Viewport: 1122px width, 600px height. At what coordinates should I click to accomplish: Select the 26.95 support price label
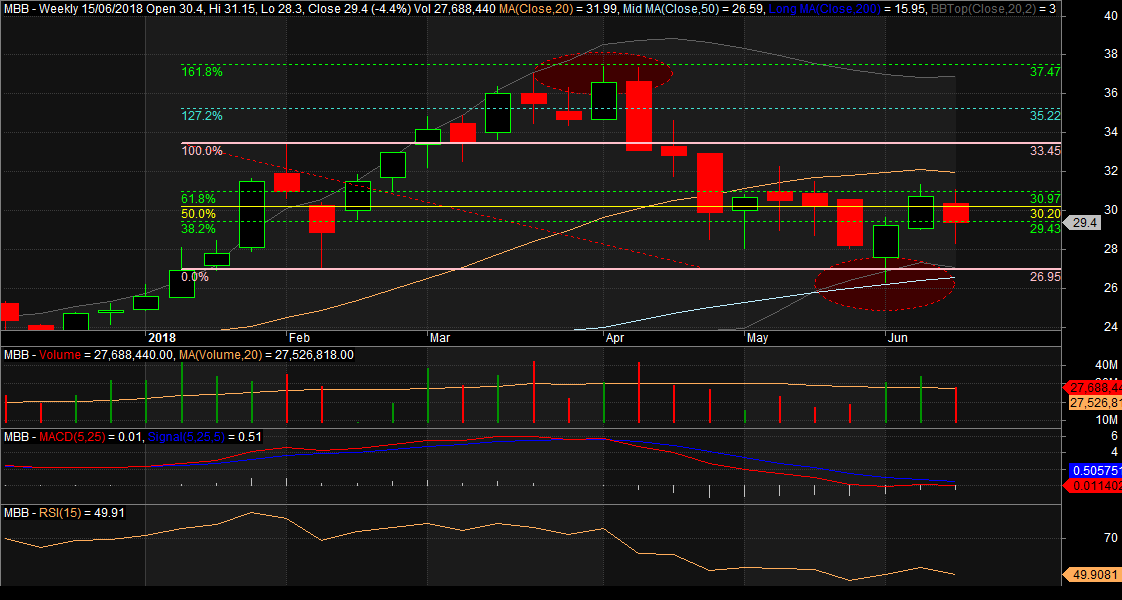coord(1044,277)
